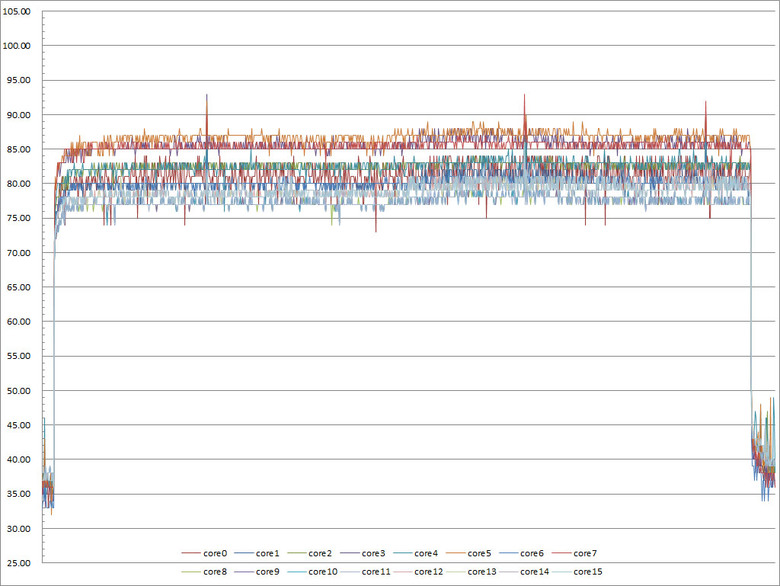Click the 50.00 axis label
This screenshot has height=586, width=780.
click(x=19, y=391)
